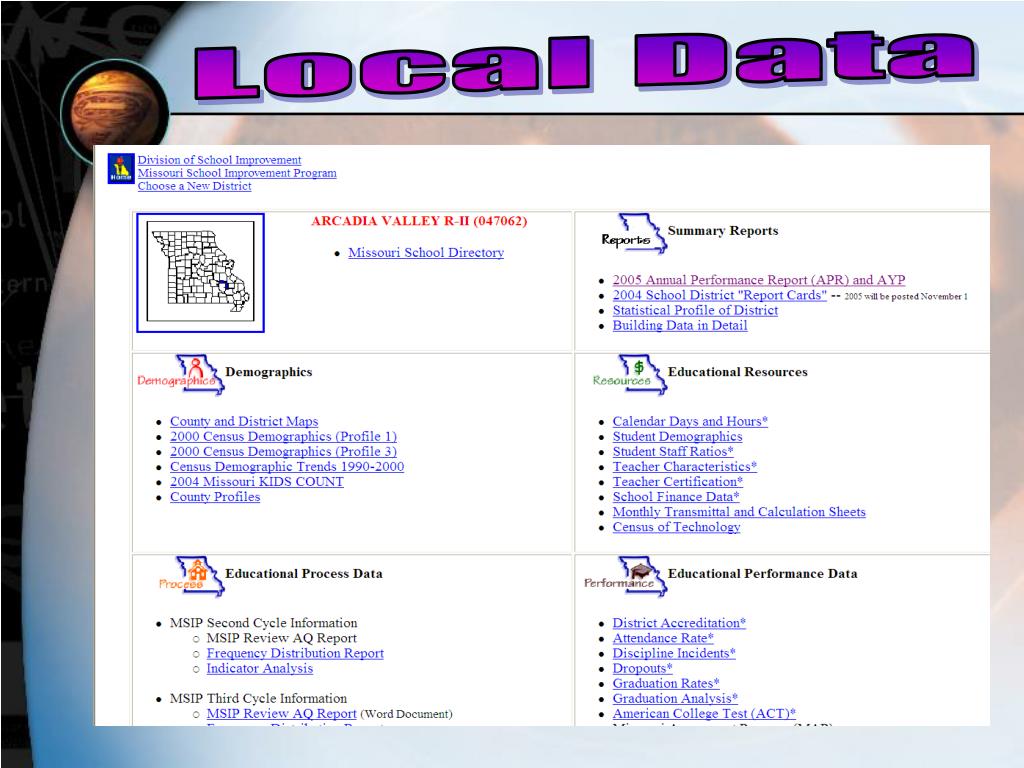Click ARCADIA VALLEY R-II (047062) heading
1024x768 pixels.
(419, 221)
